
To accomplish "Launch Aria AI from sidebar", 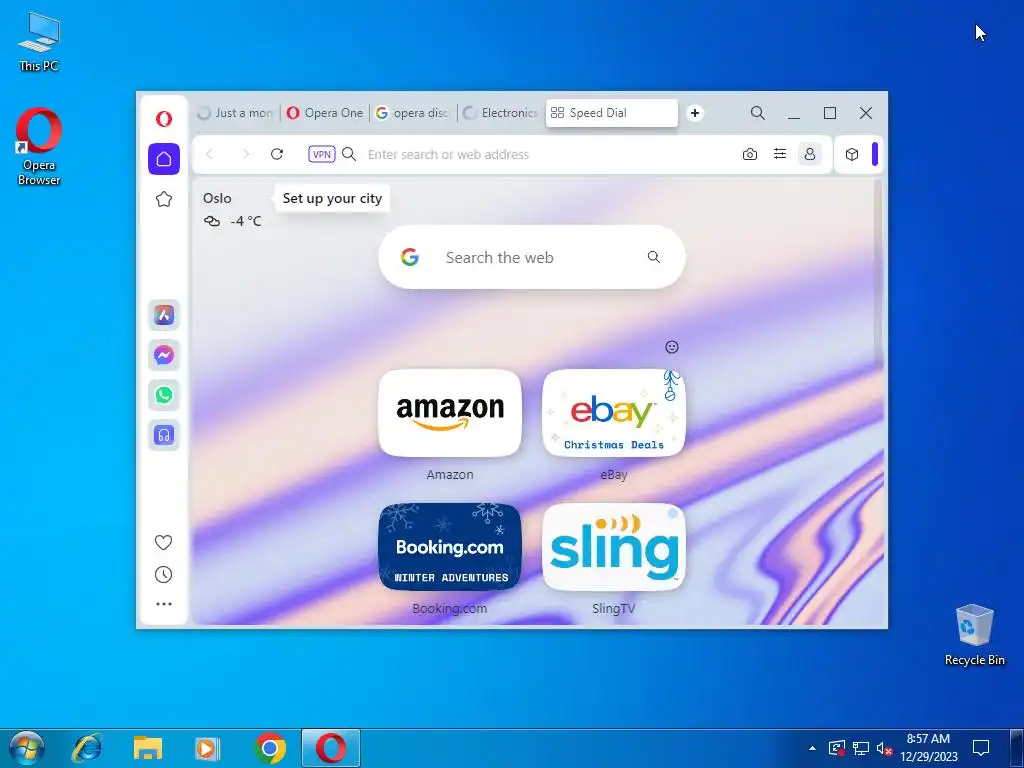I will 164,315.
